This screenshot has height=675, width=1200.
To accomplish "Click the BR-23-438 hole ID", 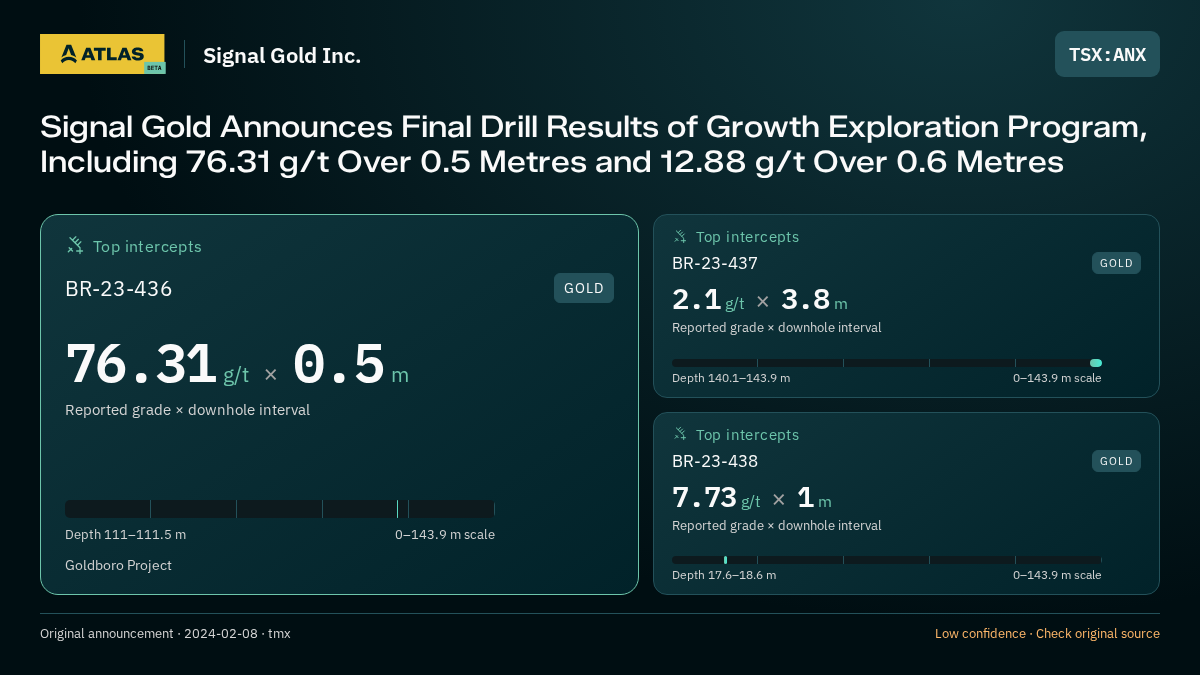I will point(715,461).
